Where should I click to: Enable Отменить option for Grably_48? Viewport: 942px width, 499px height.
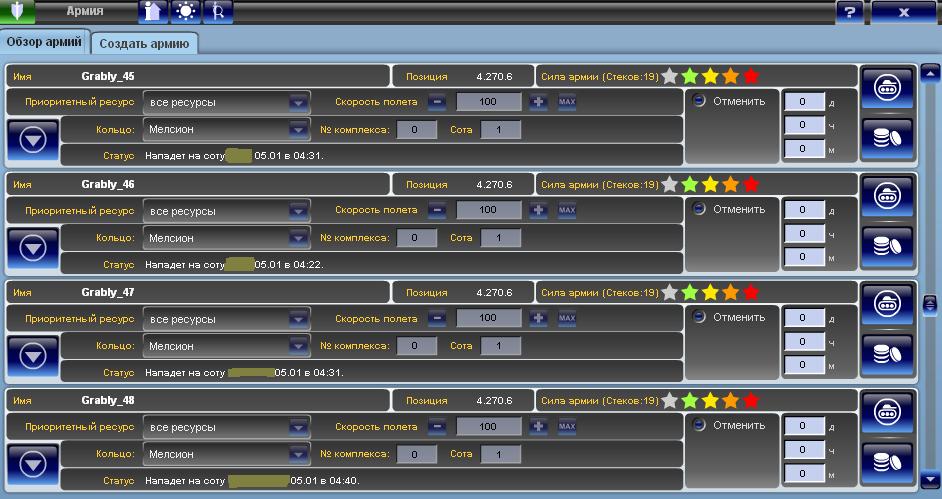(x=699, y=424)
